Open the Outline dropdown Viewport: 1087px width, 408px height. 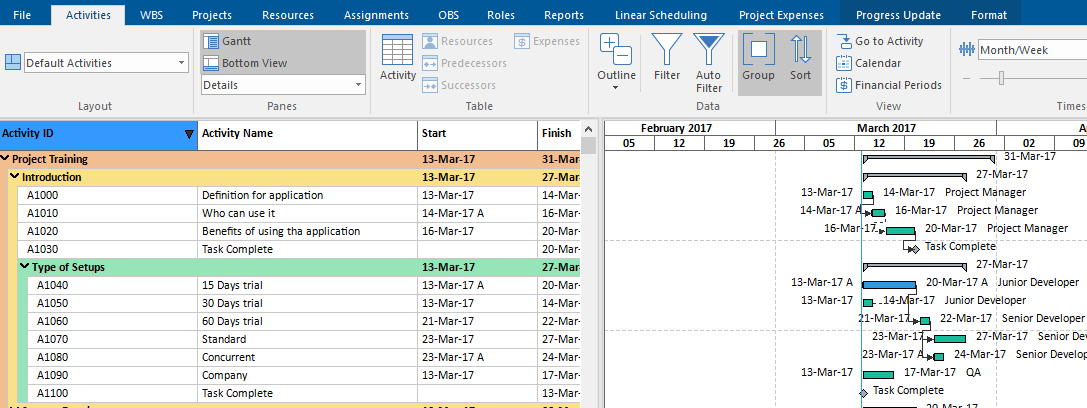tap(616, 62)
